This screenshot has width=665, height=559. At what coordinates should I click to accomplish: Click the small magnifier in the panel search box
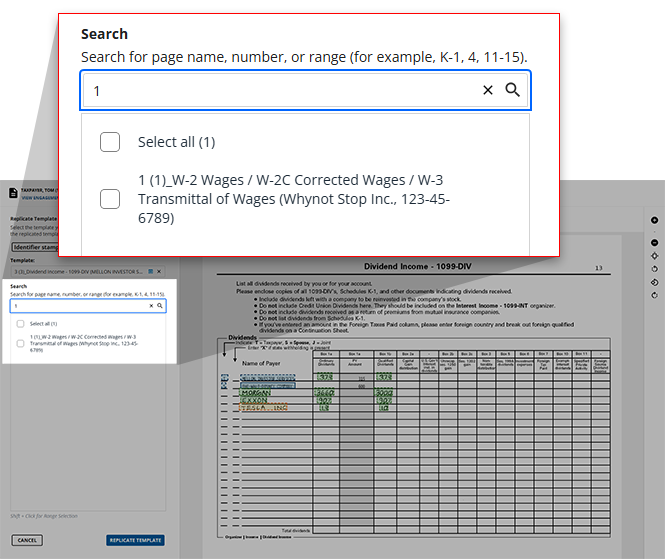160,305
